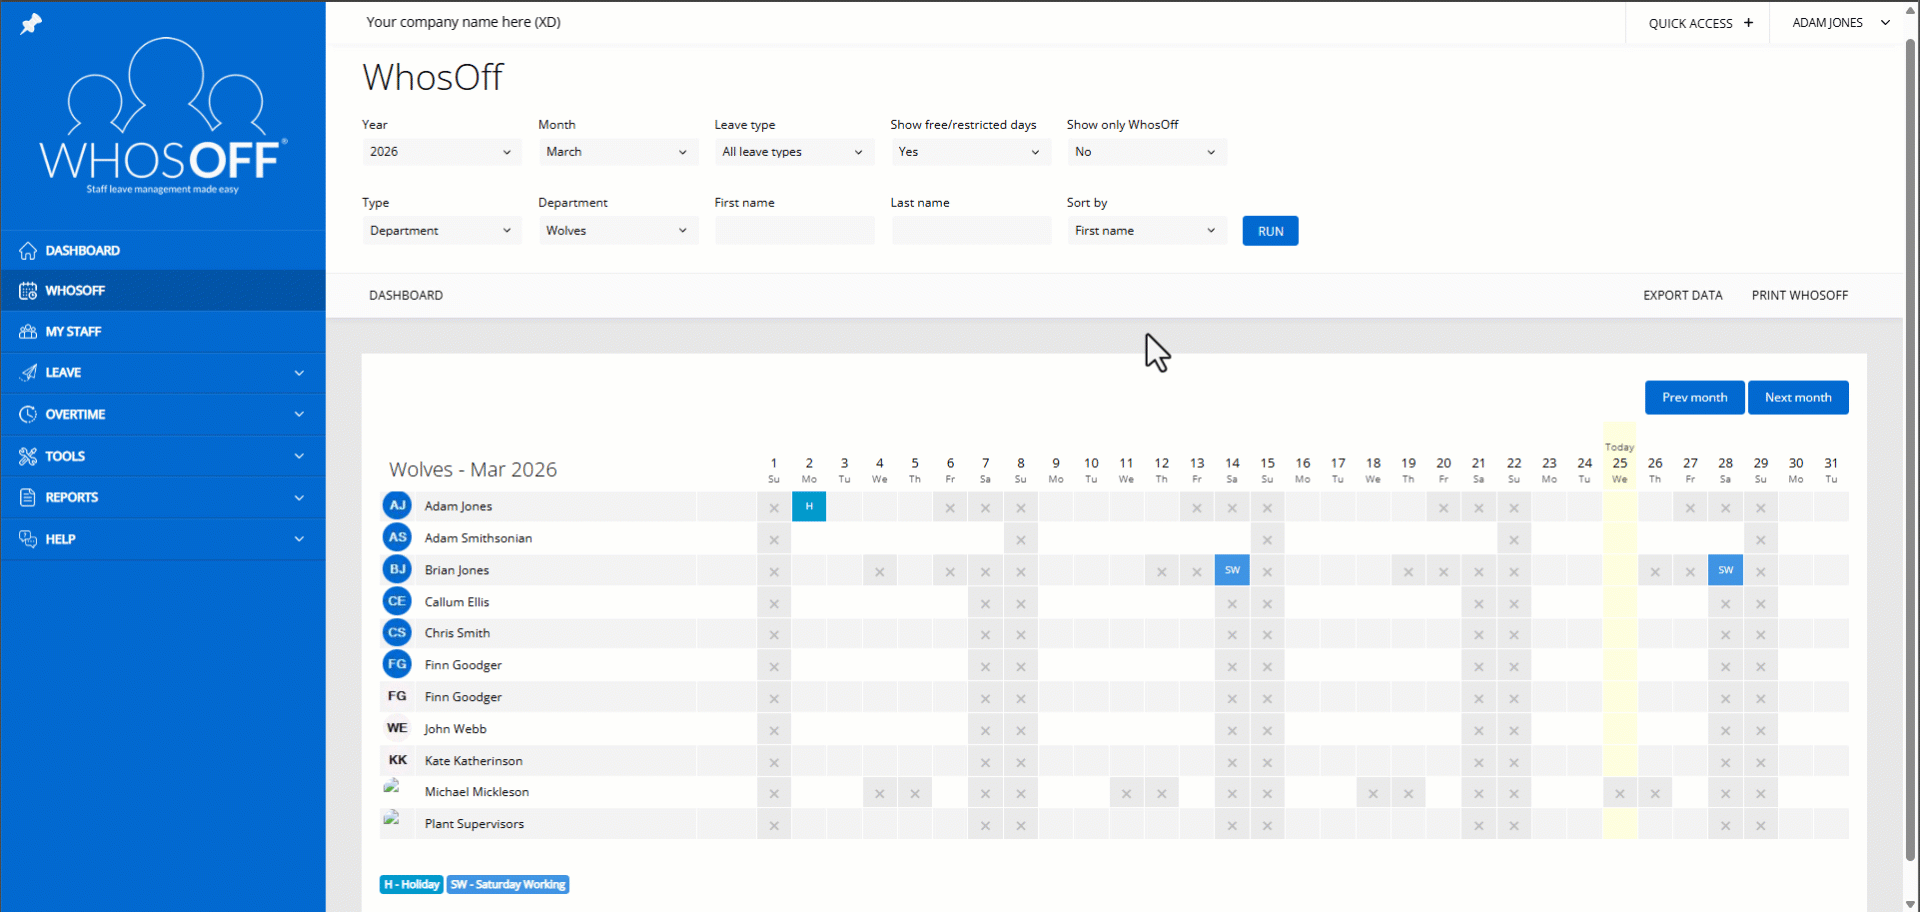Open the Leave type dropdown
This screenshot has width=1920, height=912.
793,152
